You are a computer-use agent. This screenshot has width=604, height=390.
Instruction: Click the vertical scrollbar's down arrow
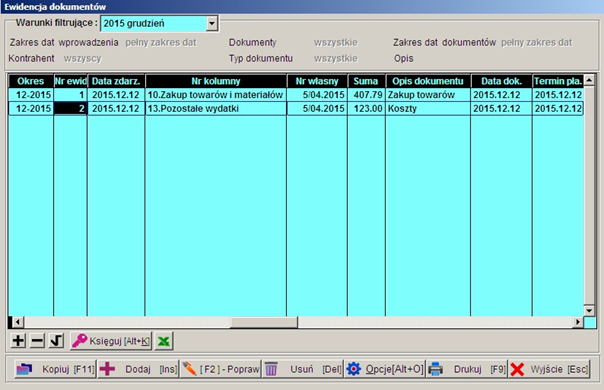[589, 311]
